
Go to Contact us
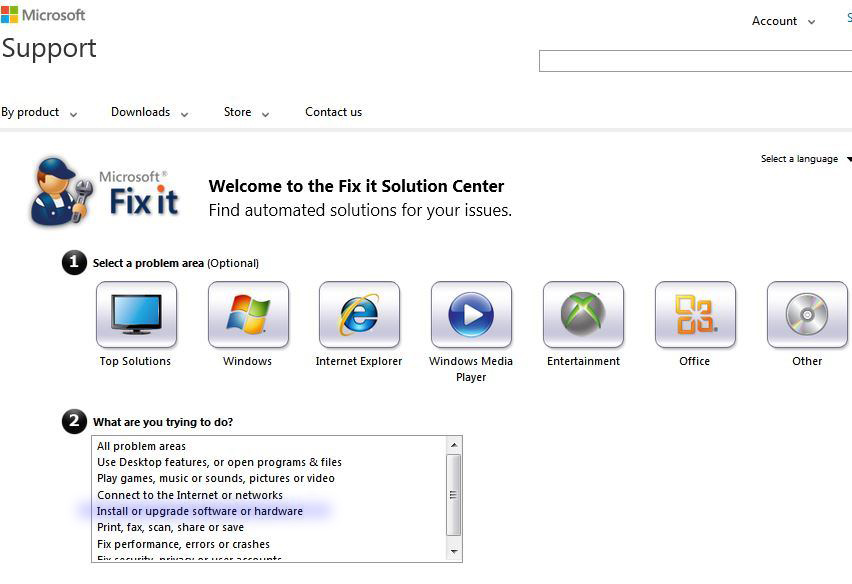tap(333, 112)
